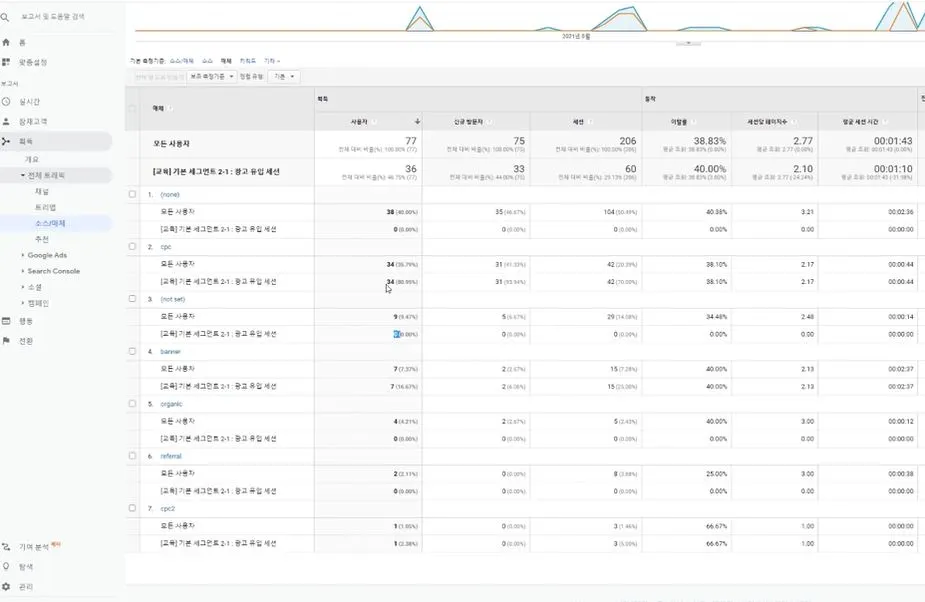The width and height of the screenshot is (925, 602).
Task: Open the Customization (맞춤설정) dashboard icon
Action: tap(6, 62)
